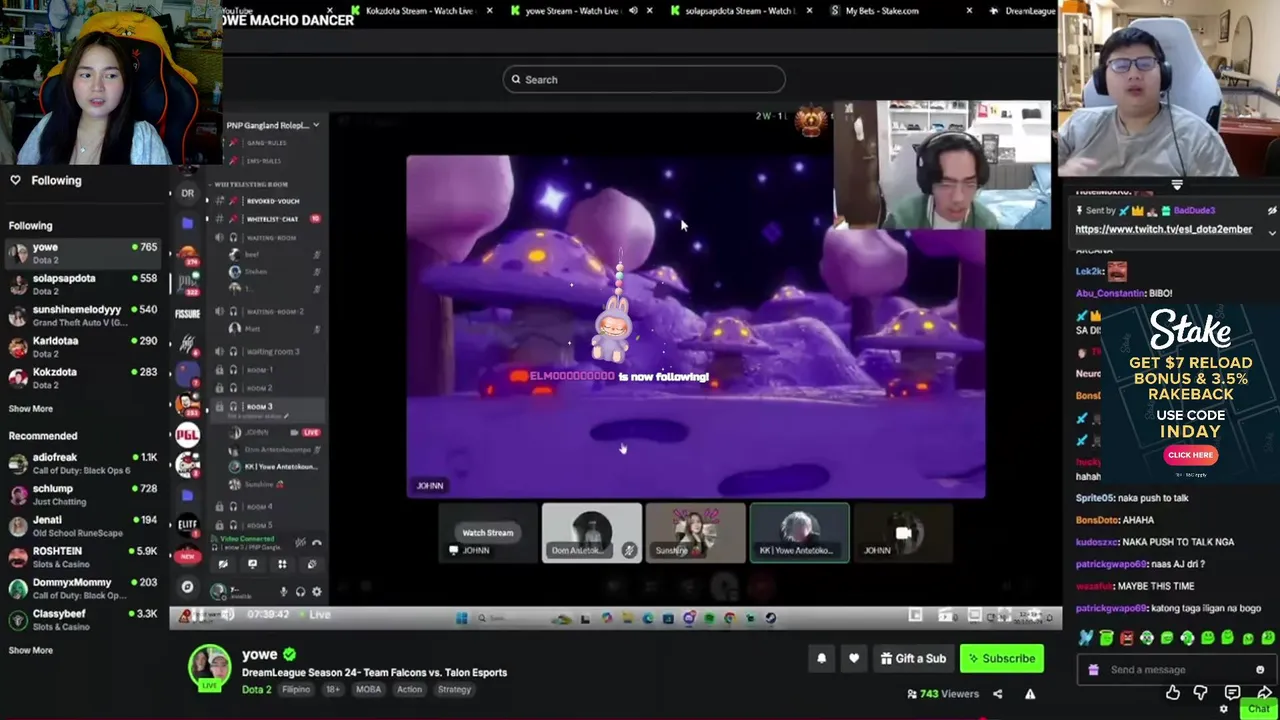The width and height of the screenshot is (1280, 720).
Task: Open esl_dota2ember Twitch link in pinned message
Action: pos(1163,229)
